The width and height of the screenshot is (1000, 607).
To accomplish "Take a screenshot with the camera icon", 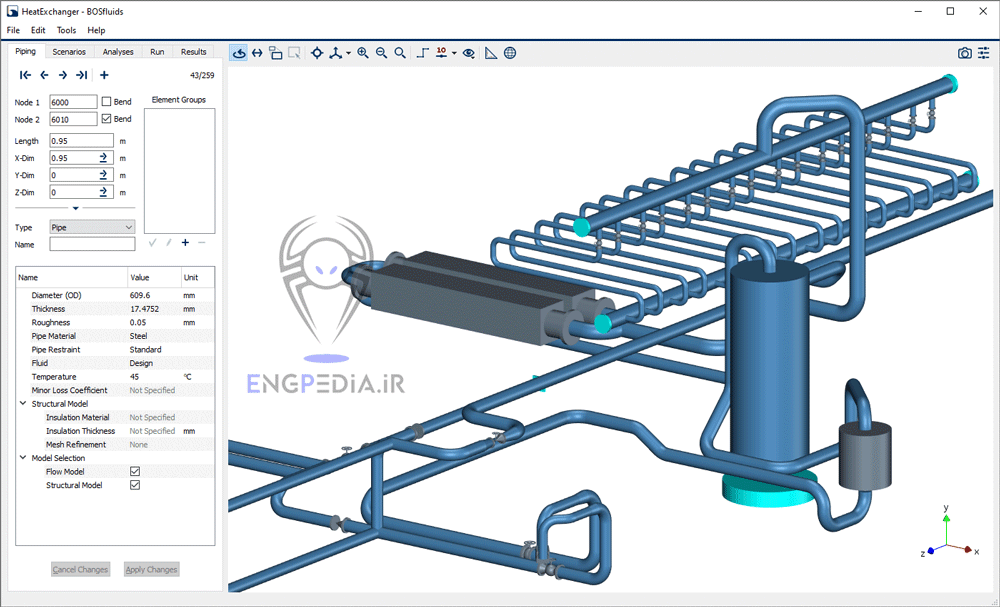I will [964, 53].
